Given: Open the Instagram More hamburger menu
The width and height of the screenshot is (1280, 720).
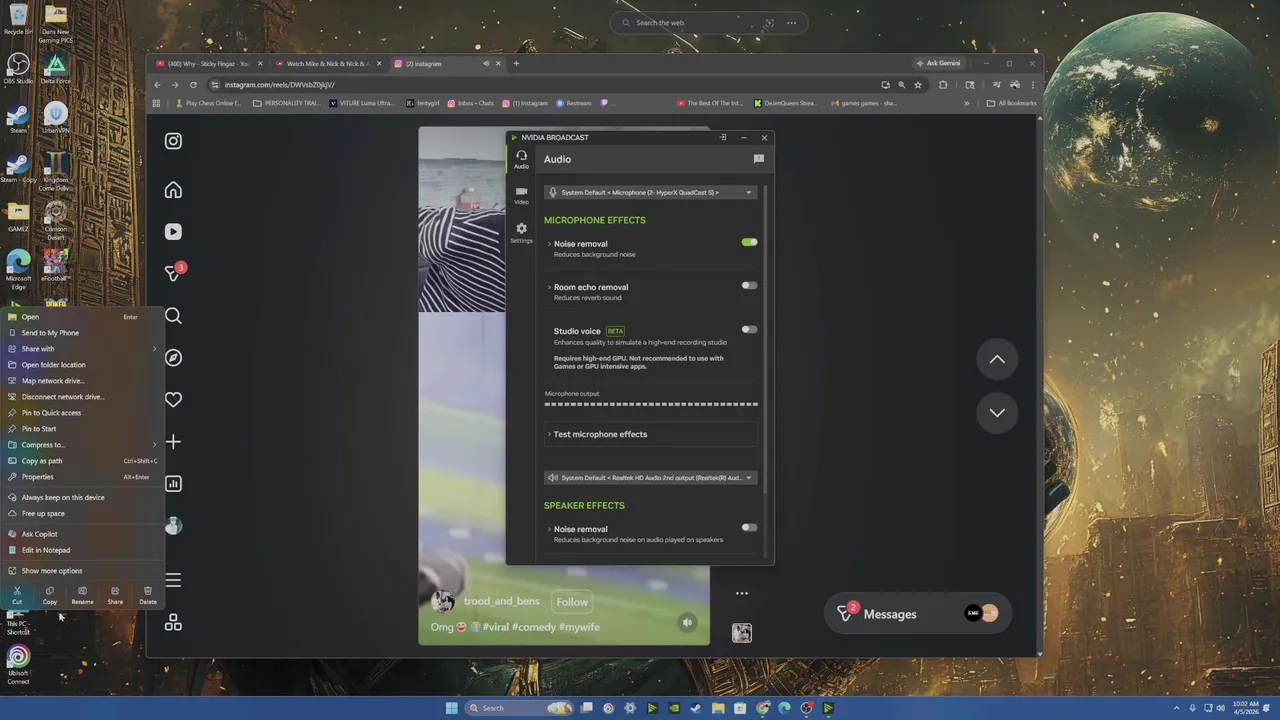Looking at the screenshot, I should point(173,580).
